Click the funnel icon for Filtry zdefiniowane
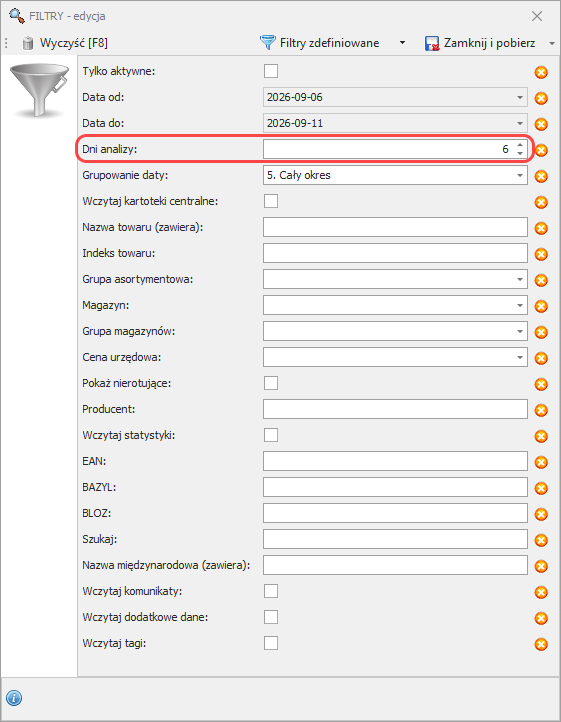The image size is (561, 722). (268, 43)
